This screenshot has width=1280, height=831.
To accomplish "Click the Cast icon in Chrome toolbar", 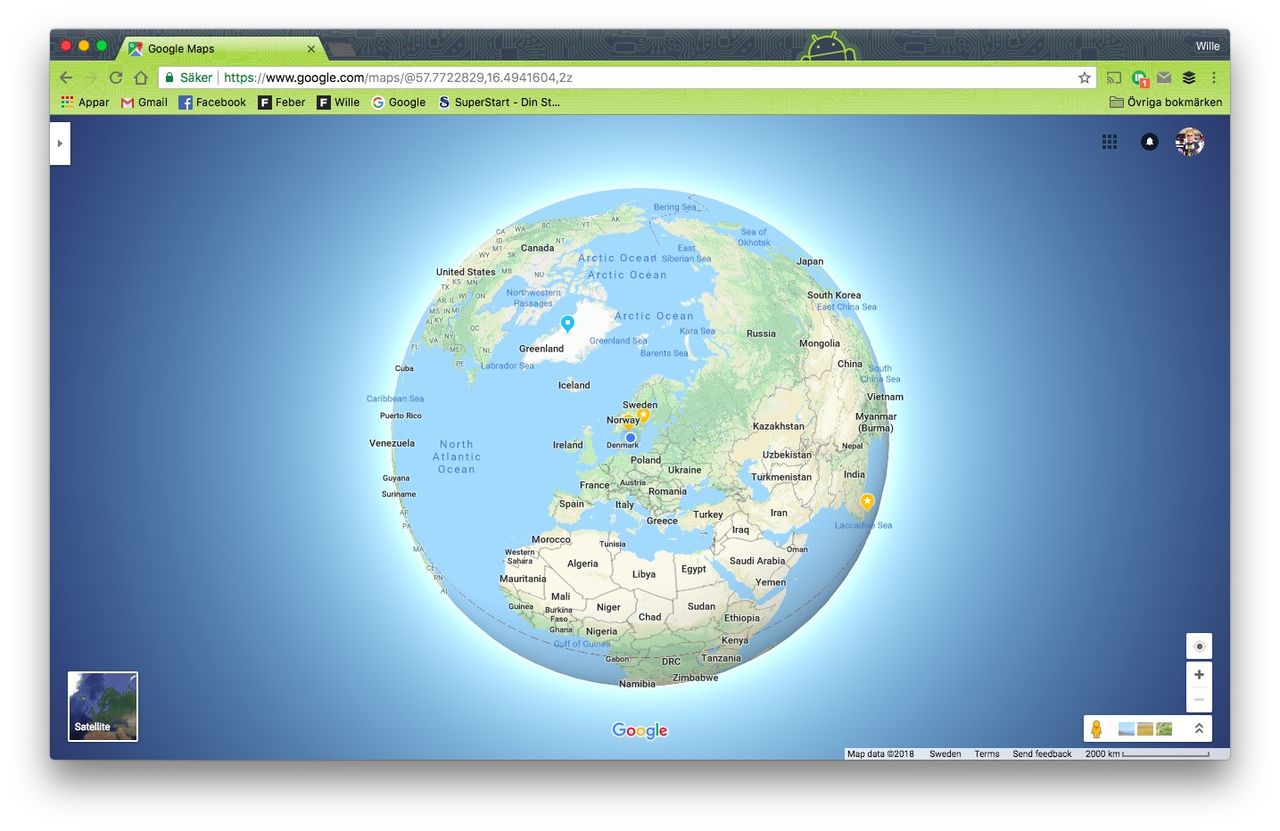I will click(1113, 77).
